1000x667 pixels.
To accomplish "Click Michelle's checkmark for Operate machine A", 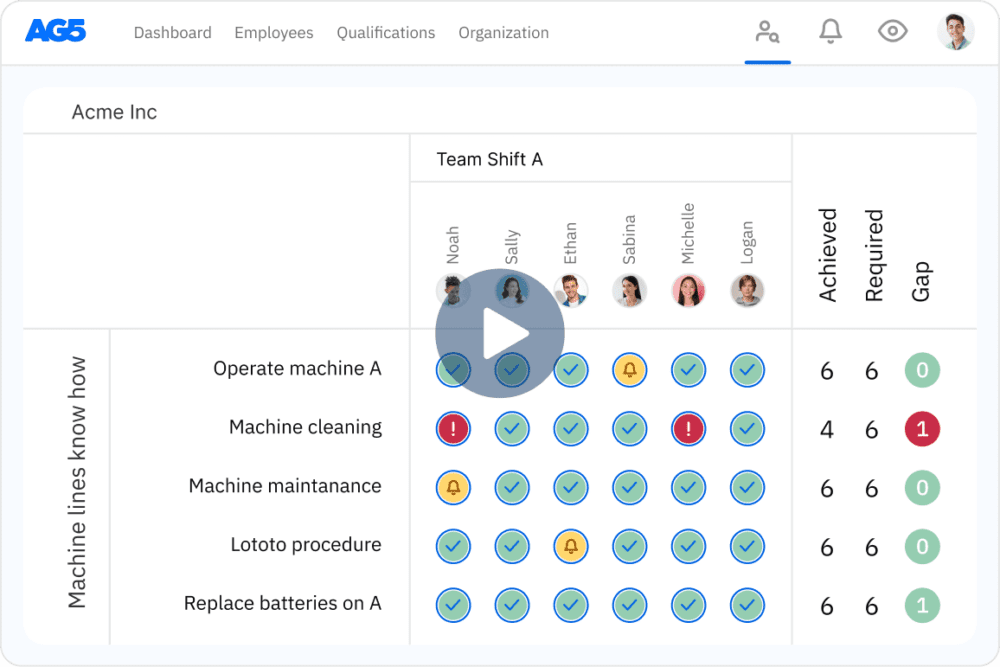I will click(688, 370).
